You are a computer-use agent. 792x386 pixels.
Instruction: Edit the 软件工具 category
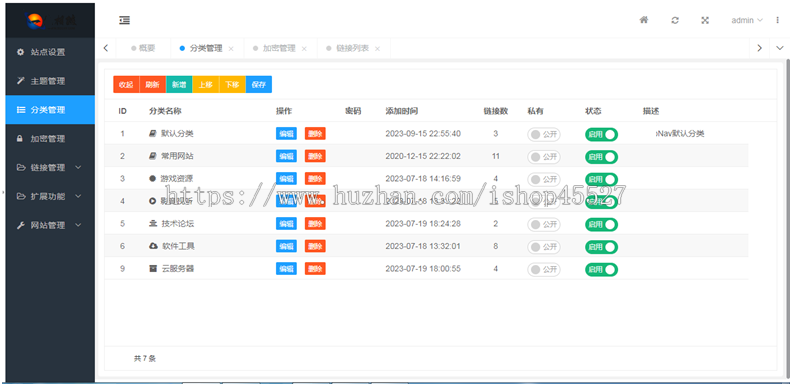[x=286, y=246]
